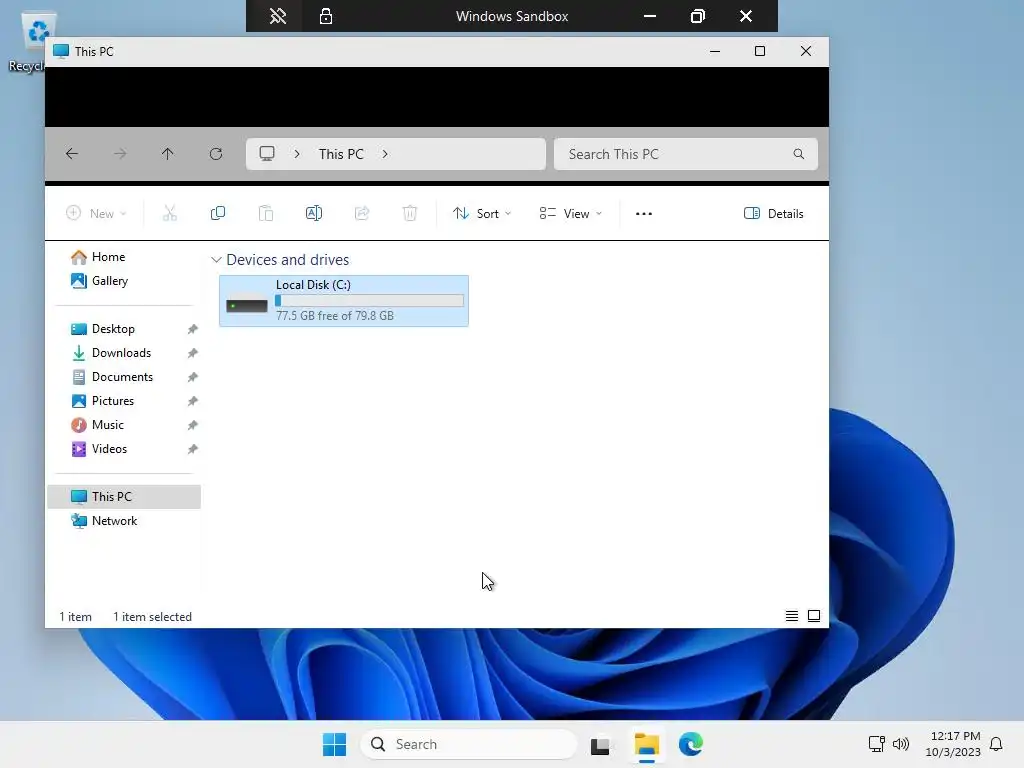Image resolution: width=1024 pixels, height=768 pixels.
Task: Click the Share icon
Action: point(362,214)
